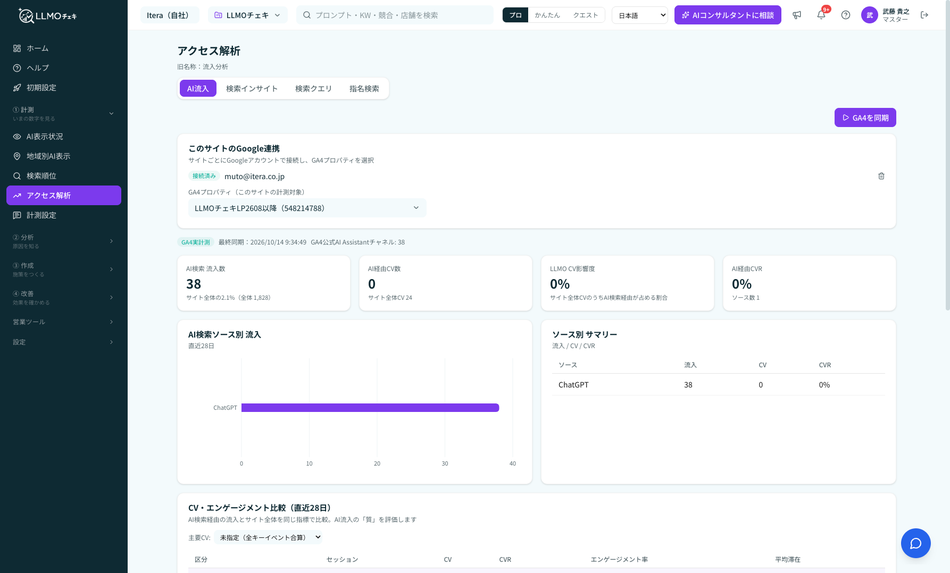Click the ChatGPT purple bar in chart
The width and height of the screenshot is (950, 573).
coord(370,408)
